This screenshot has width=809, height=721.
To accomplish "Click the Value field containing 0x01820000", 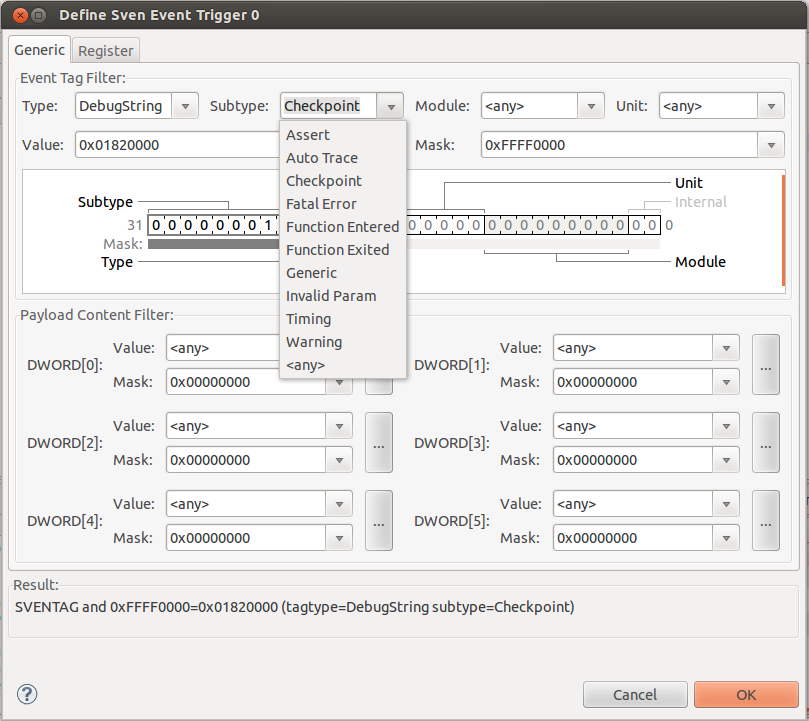I will [170, 145].
